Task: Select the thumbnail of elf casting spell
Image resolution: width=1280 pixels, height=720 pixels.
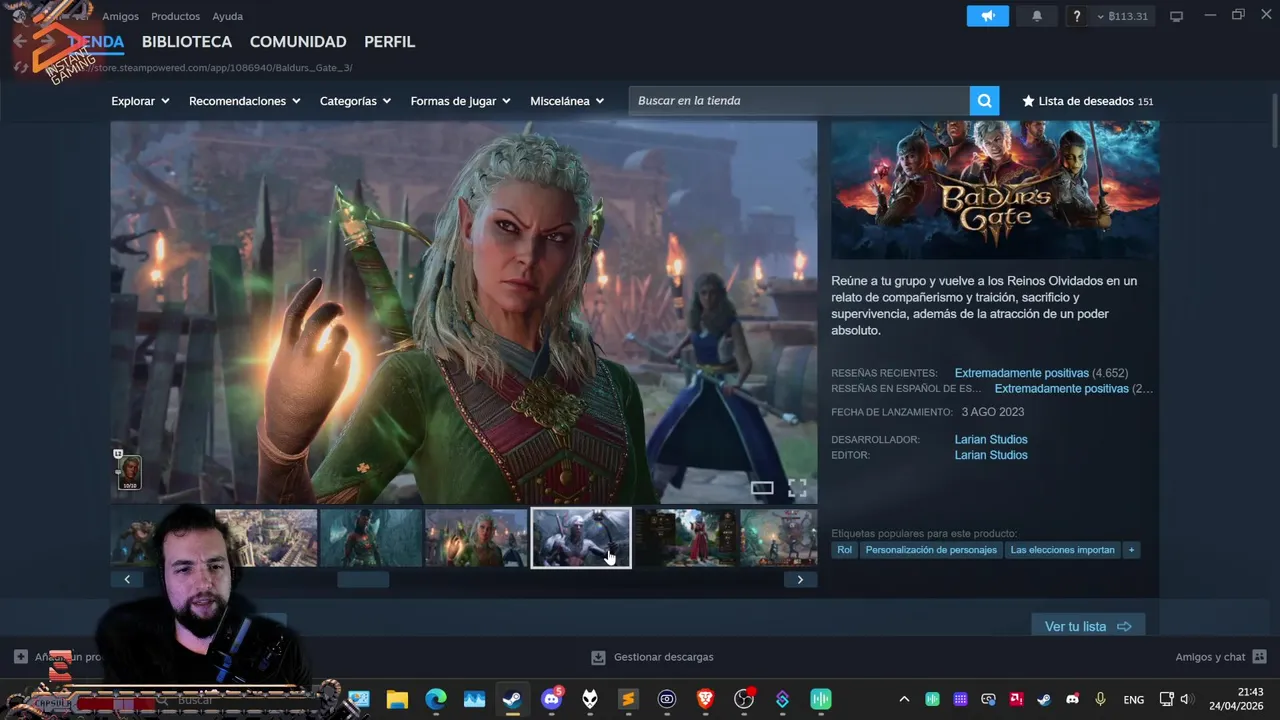Action: 476,538
